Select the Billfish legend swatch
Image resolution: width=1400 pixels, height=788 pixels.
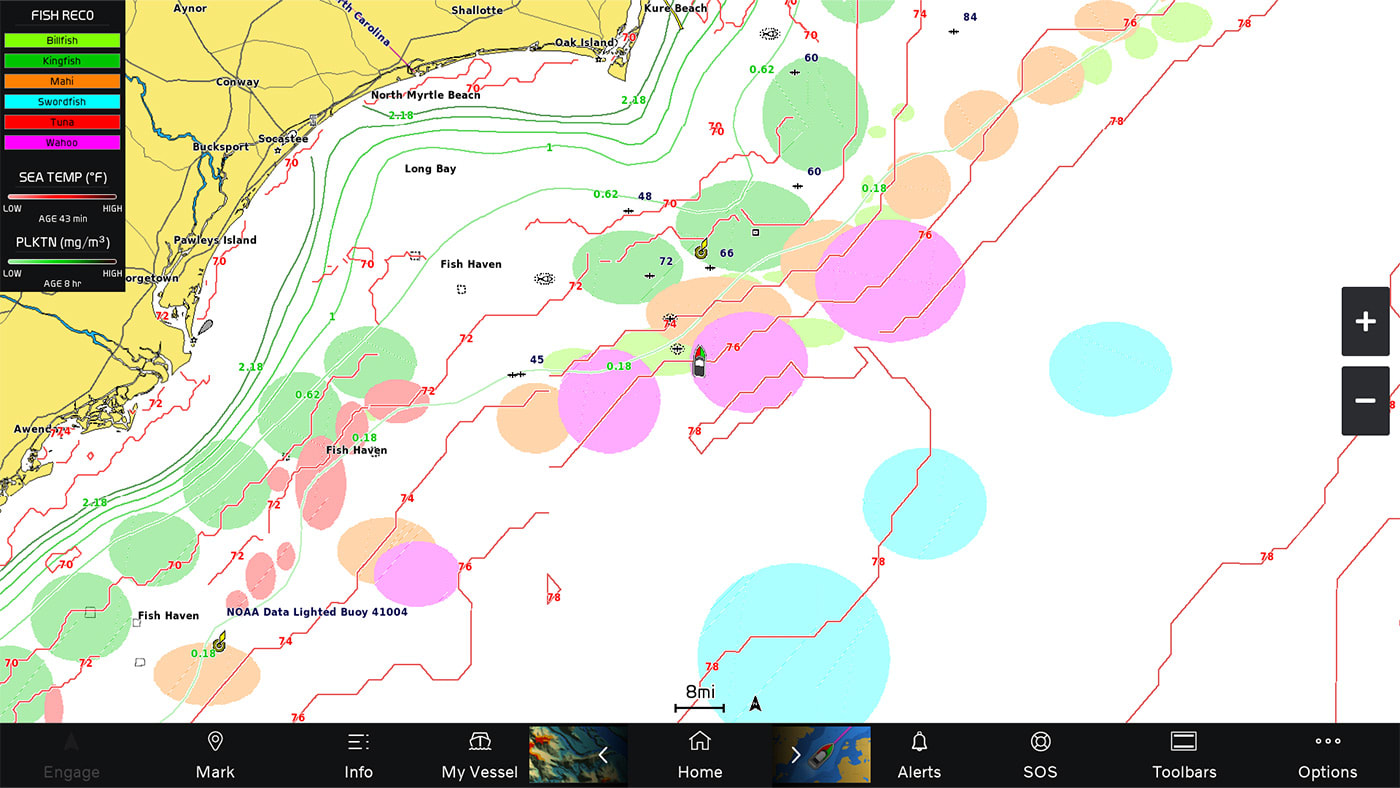pos(62,41)
